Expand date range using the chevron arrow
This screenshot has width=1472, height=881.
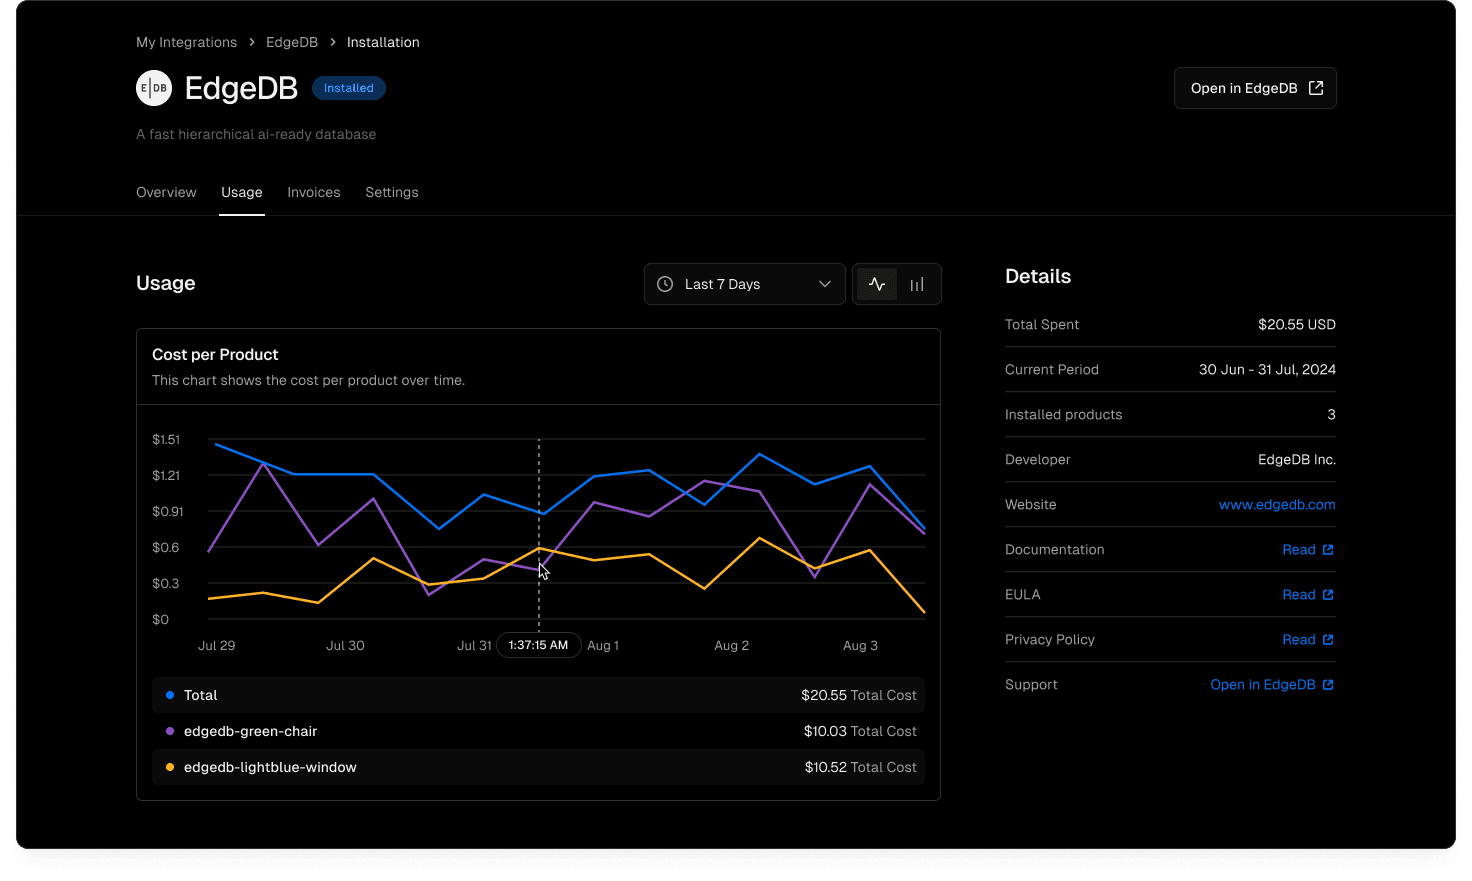825,284
